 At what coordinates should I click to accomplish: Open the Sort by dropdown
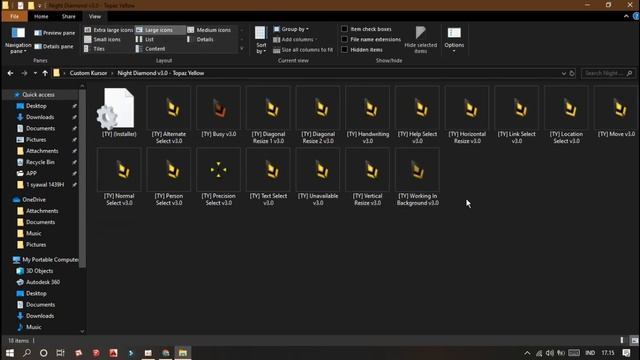point(261,40)
